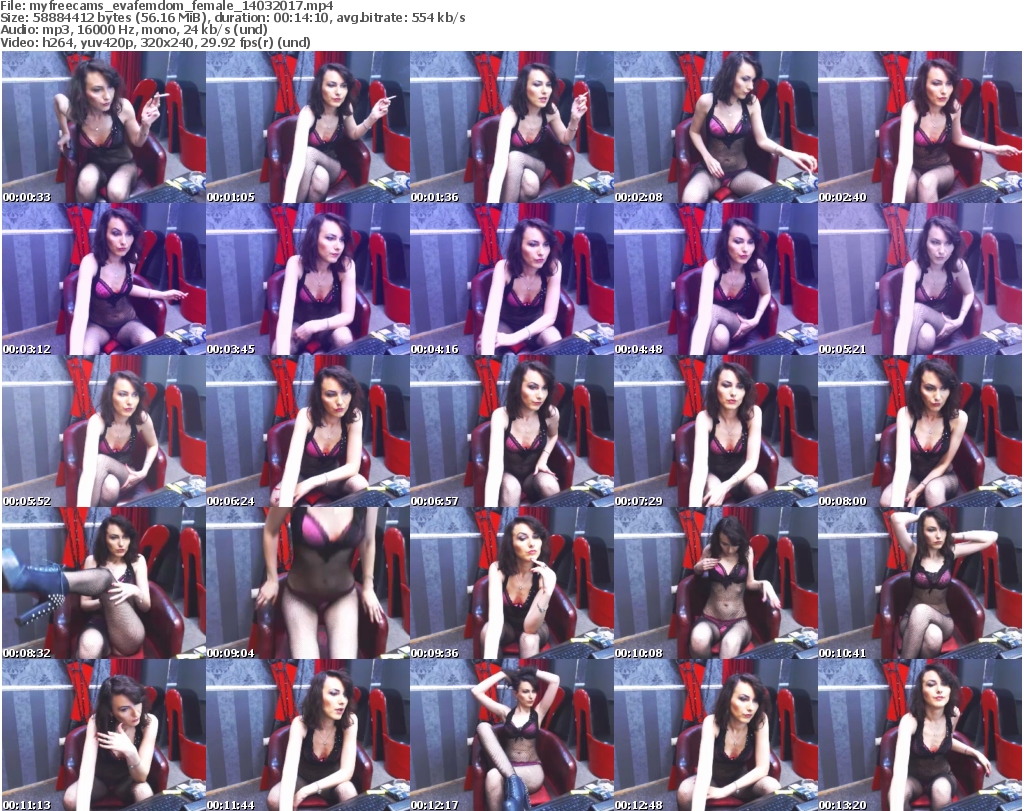Choose the frame stamped 00:02:40
The height and width of the screenshot is (811, 1024).
[920, 127]
